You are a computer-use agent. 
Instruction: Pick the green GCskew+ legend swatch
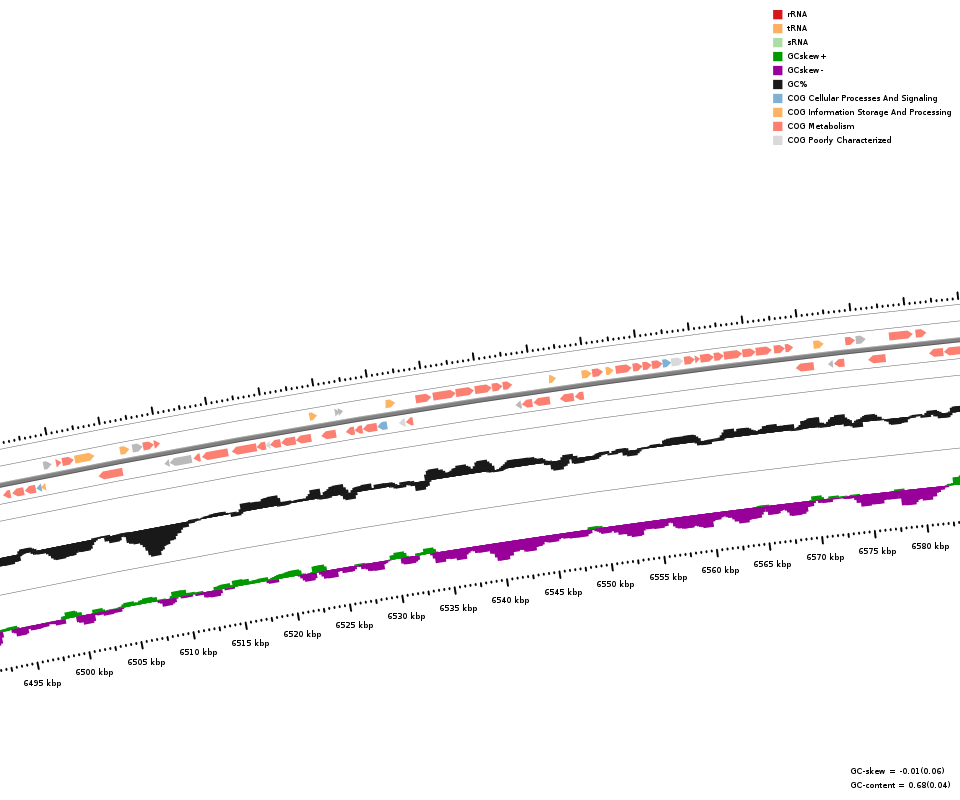pos(777,56)
